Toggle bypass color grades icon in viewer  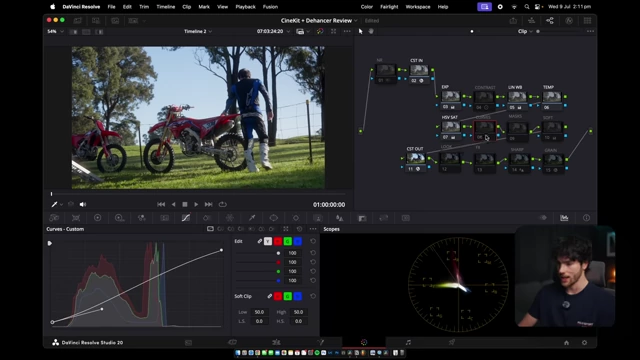(320, 31)
